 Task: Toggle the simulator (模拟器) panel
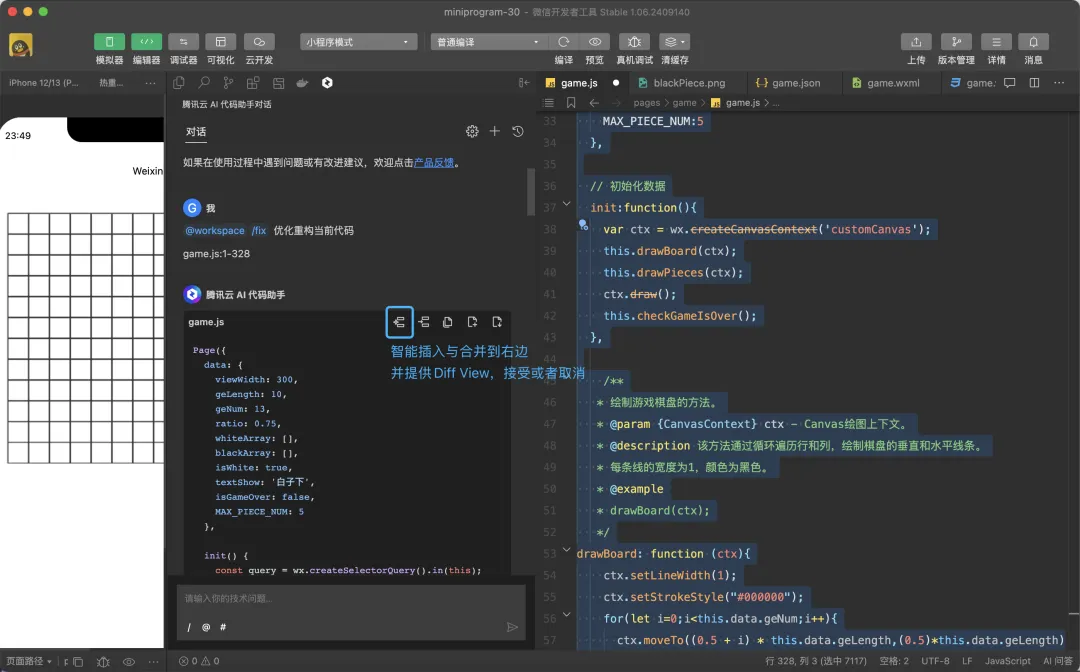coord(109,42)
